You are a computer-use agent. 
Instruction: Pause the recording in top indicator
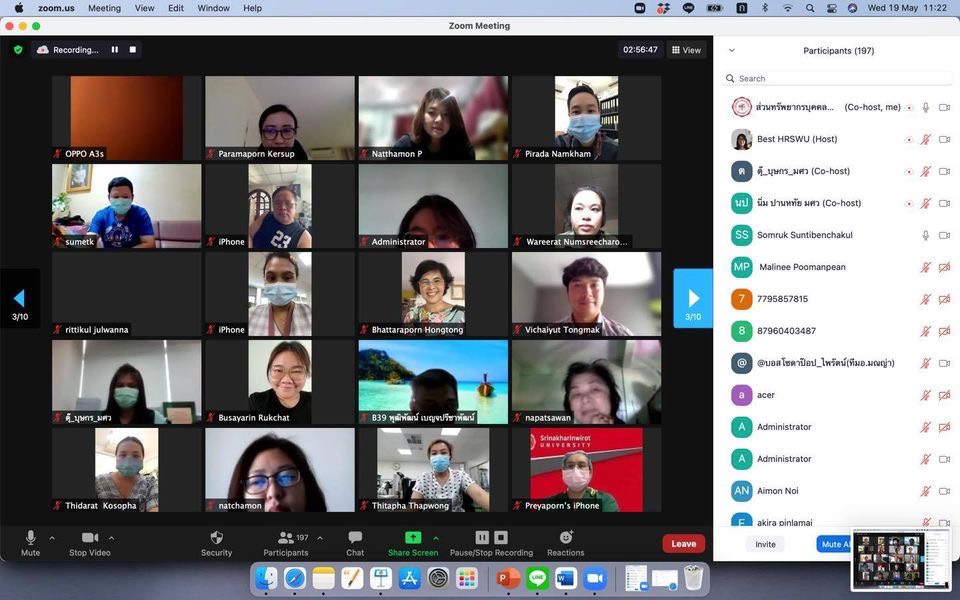click(115, 49)
